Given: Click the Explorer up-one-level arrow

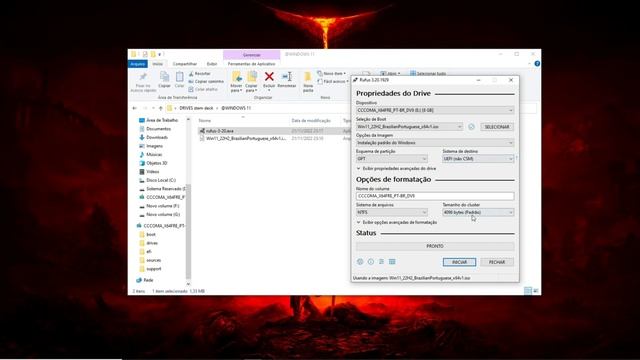Looking at the screenshot, I should tap(161, 108).
